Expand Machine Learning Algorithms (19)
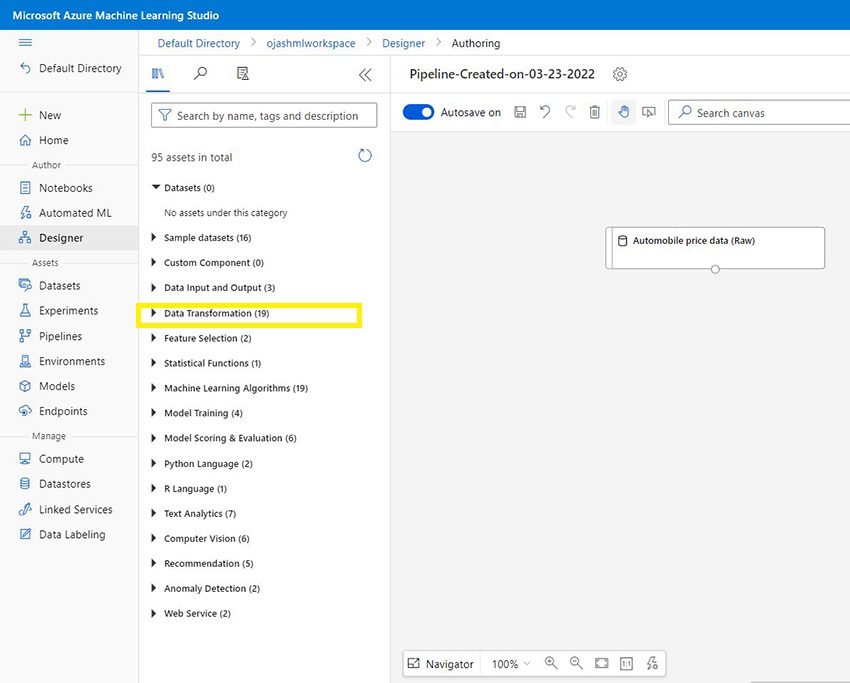This screenshot has width=850, height=683. 154,388
